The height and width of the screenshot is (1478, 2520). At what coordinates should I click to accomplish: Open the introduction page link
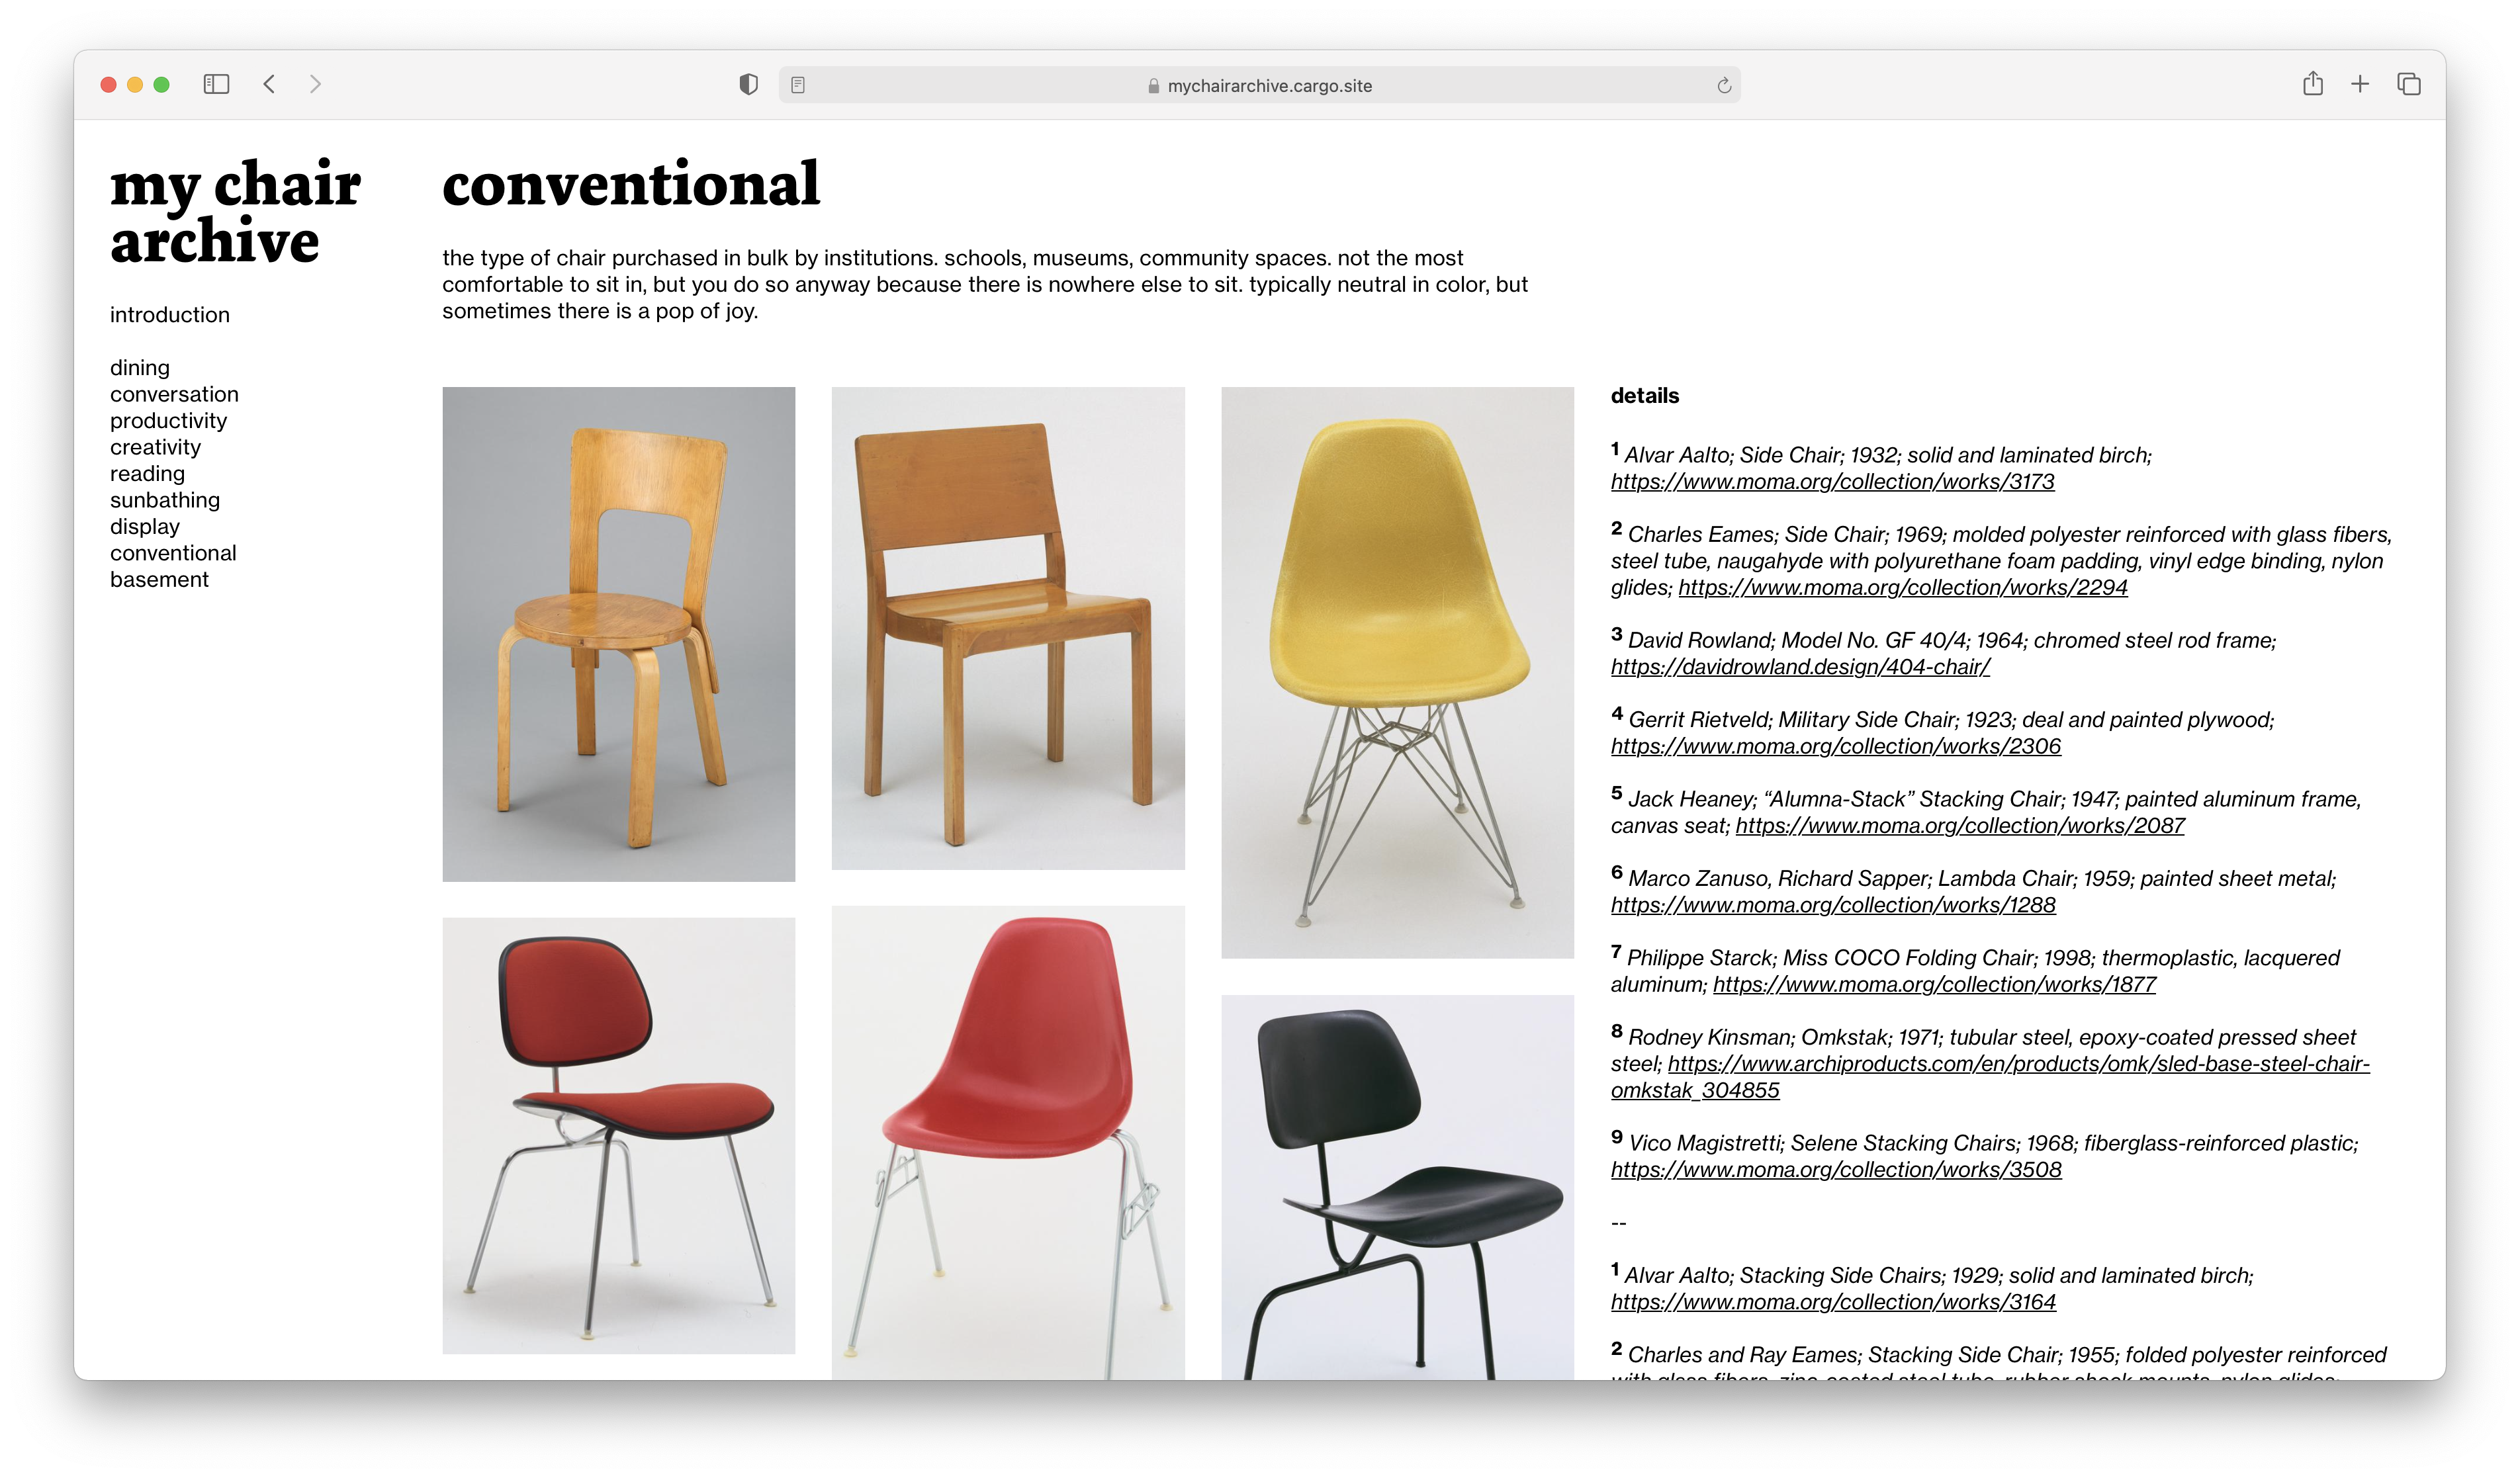click(x=170, y=315)
